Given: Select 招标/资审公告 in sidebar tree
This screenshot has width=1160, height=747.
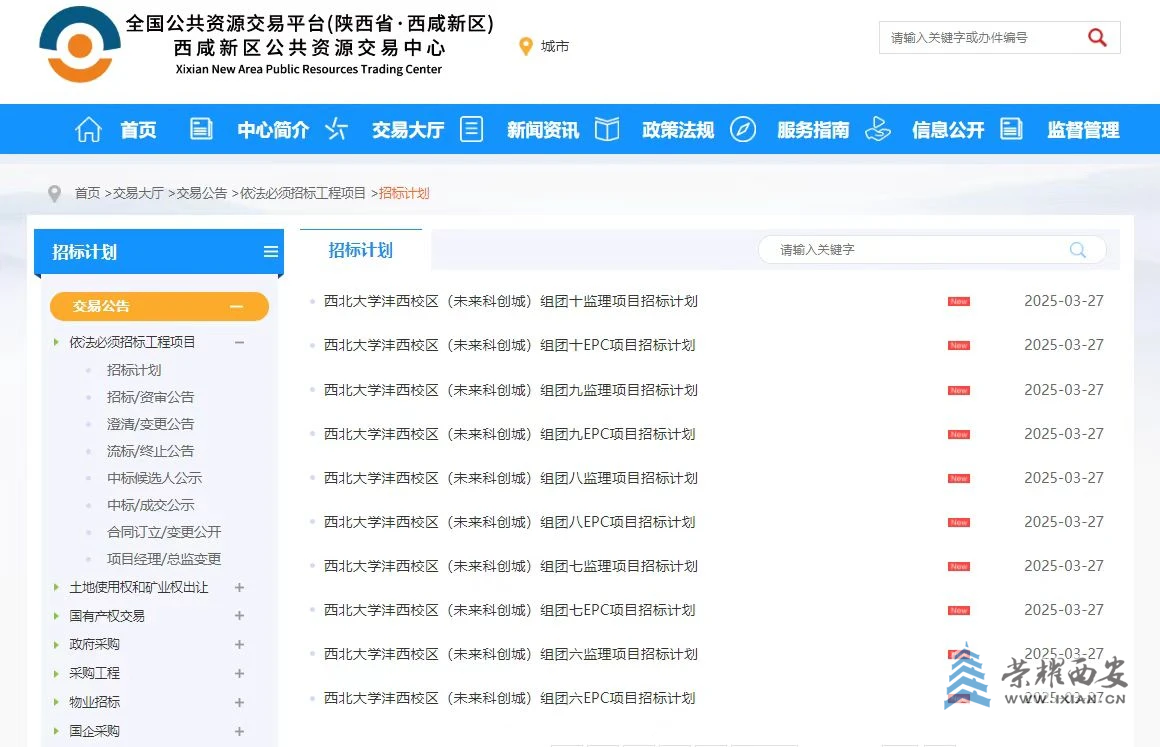Looking at the screenshot, I should pyautogui.click(x=150, y=397).
